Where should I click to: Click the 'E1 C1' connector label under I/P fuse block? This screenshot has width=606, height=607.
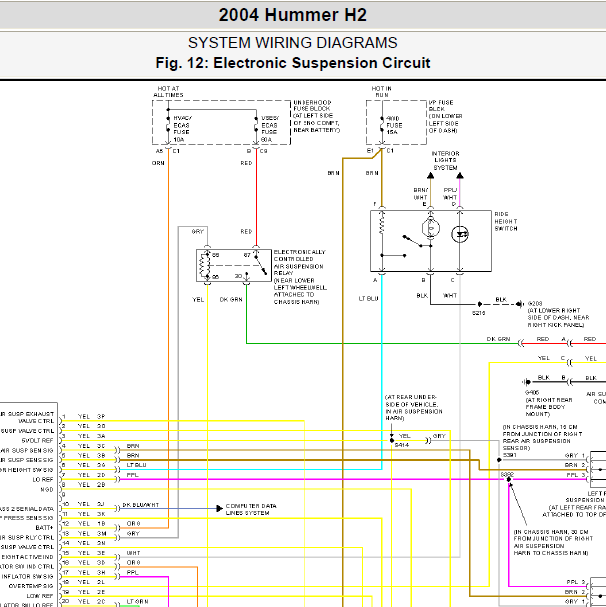pos(380,151)
